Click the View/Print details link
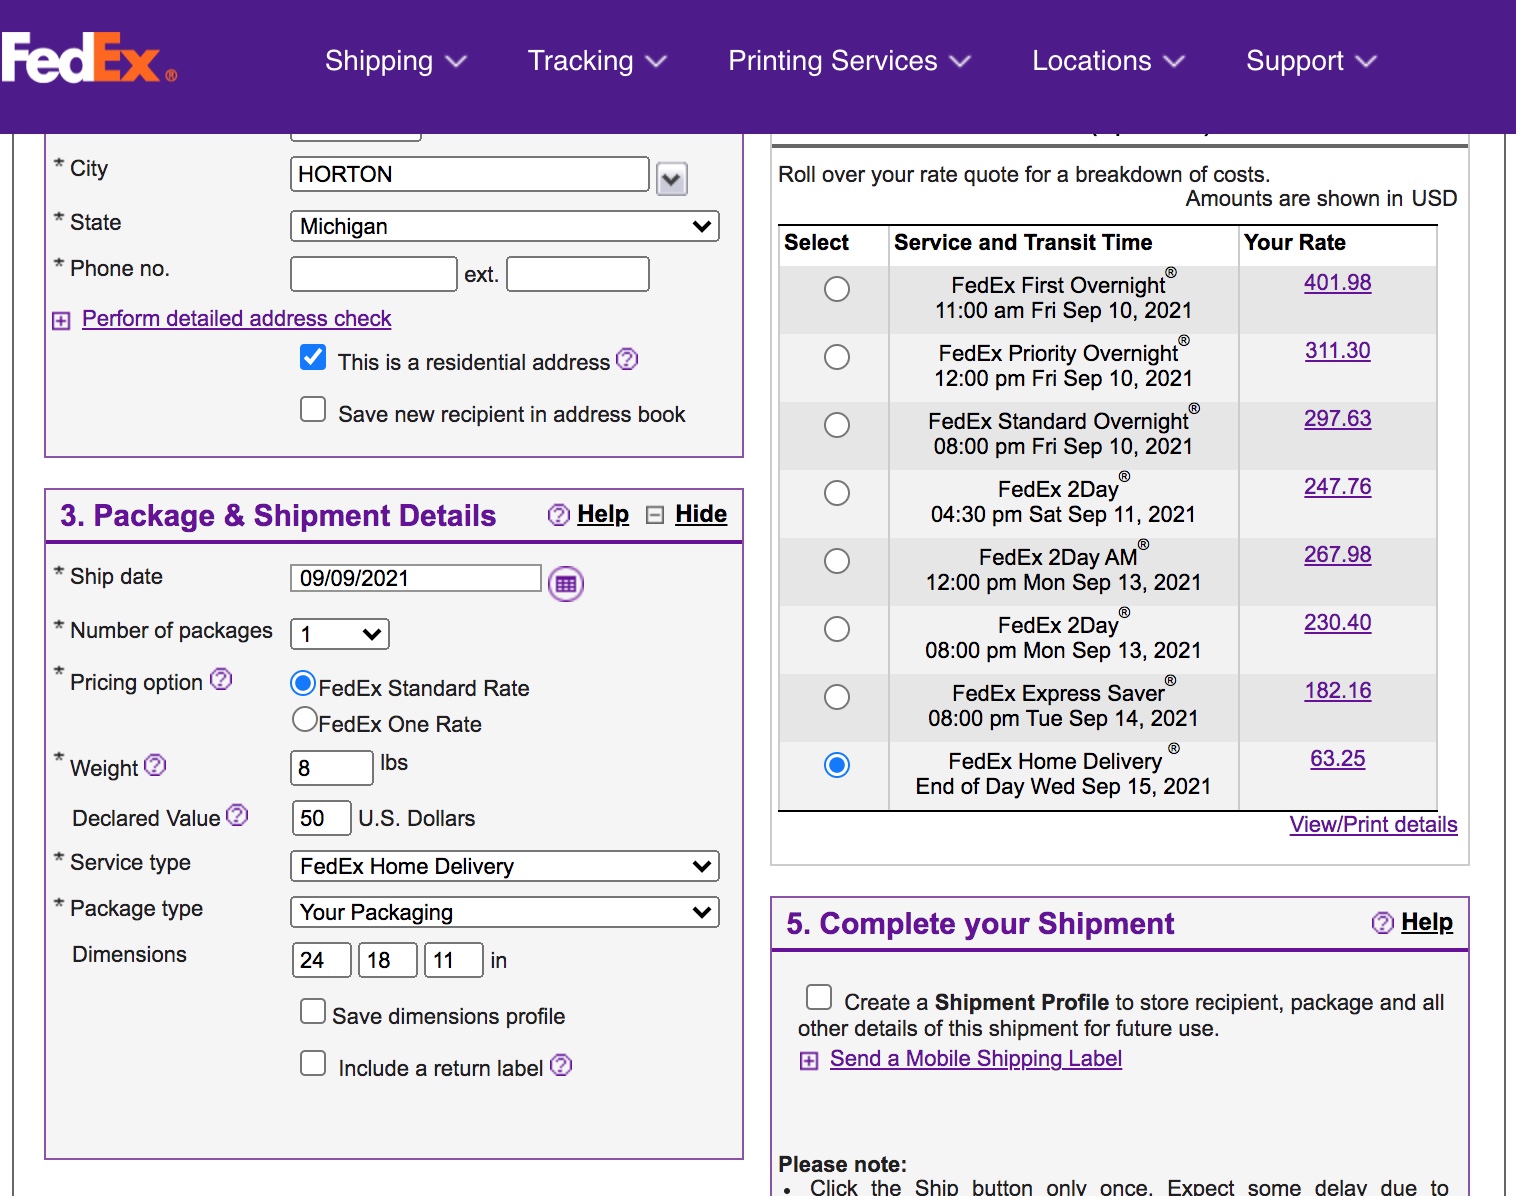This screenshot has width=1516, height=1196. (x=1372, y=825)
